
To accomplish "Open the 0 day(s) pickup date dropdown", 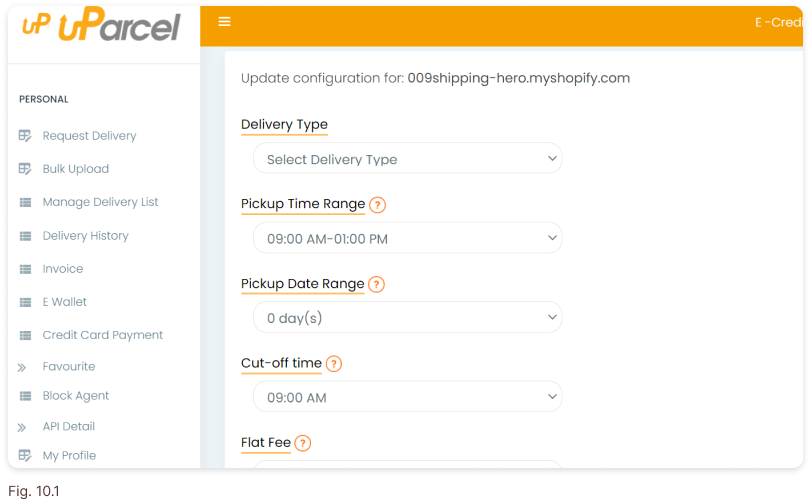I will [408, 317].
